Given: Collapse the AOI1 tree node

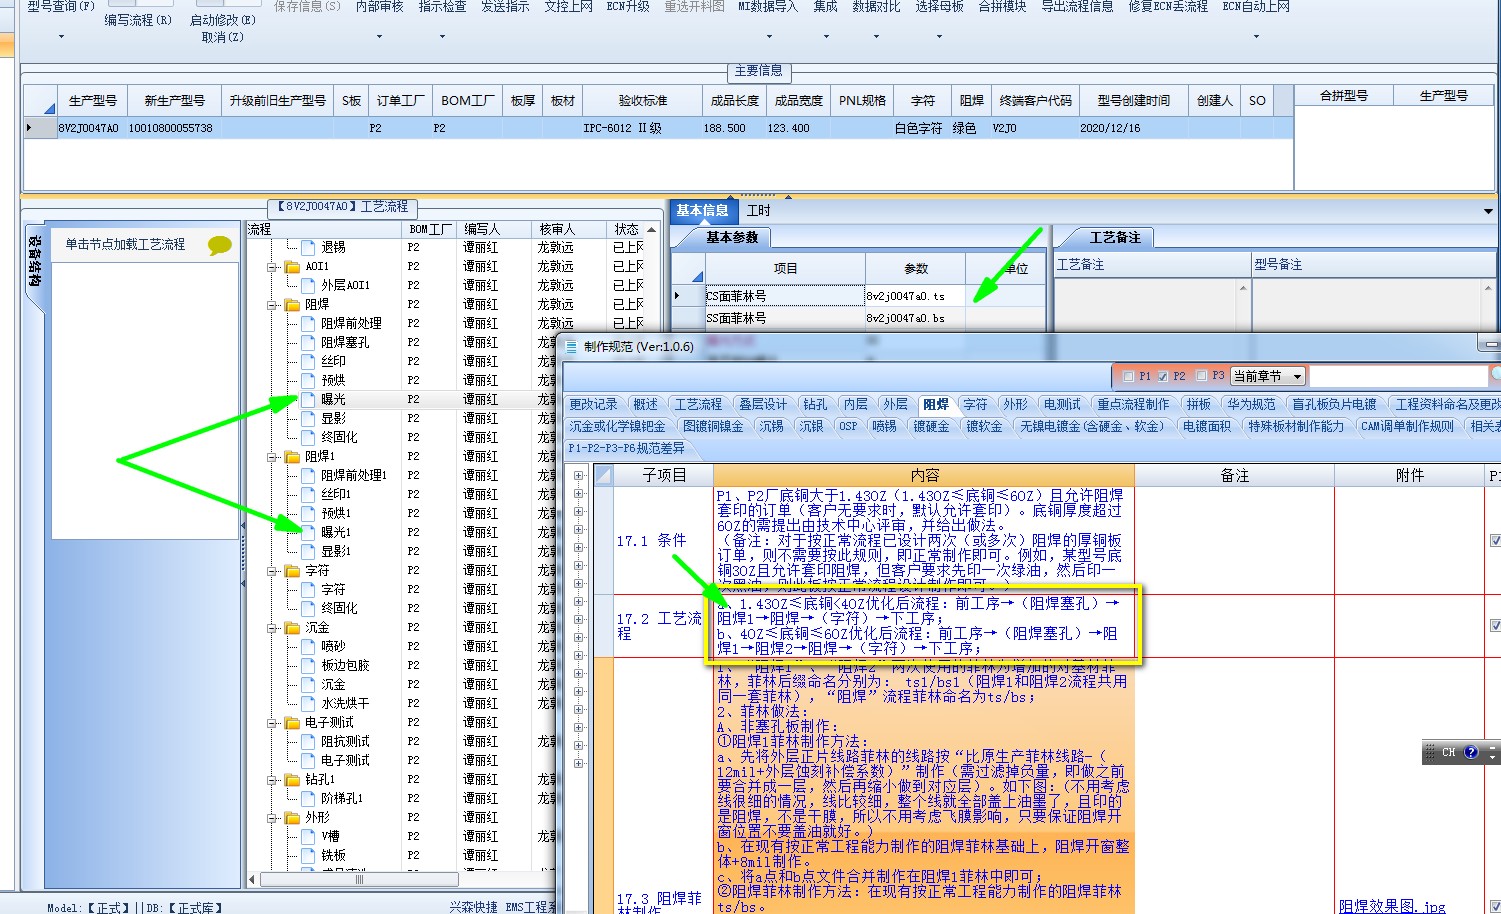Looking at the screenshot, I should 272,267.
